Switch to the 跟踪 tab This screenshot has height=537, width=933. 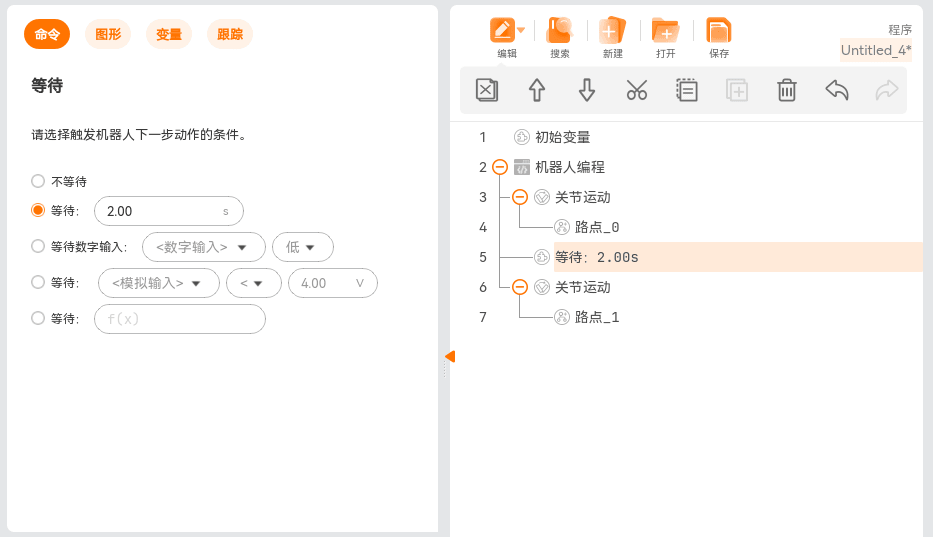tap(230, 34)
